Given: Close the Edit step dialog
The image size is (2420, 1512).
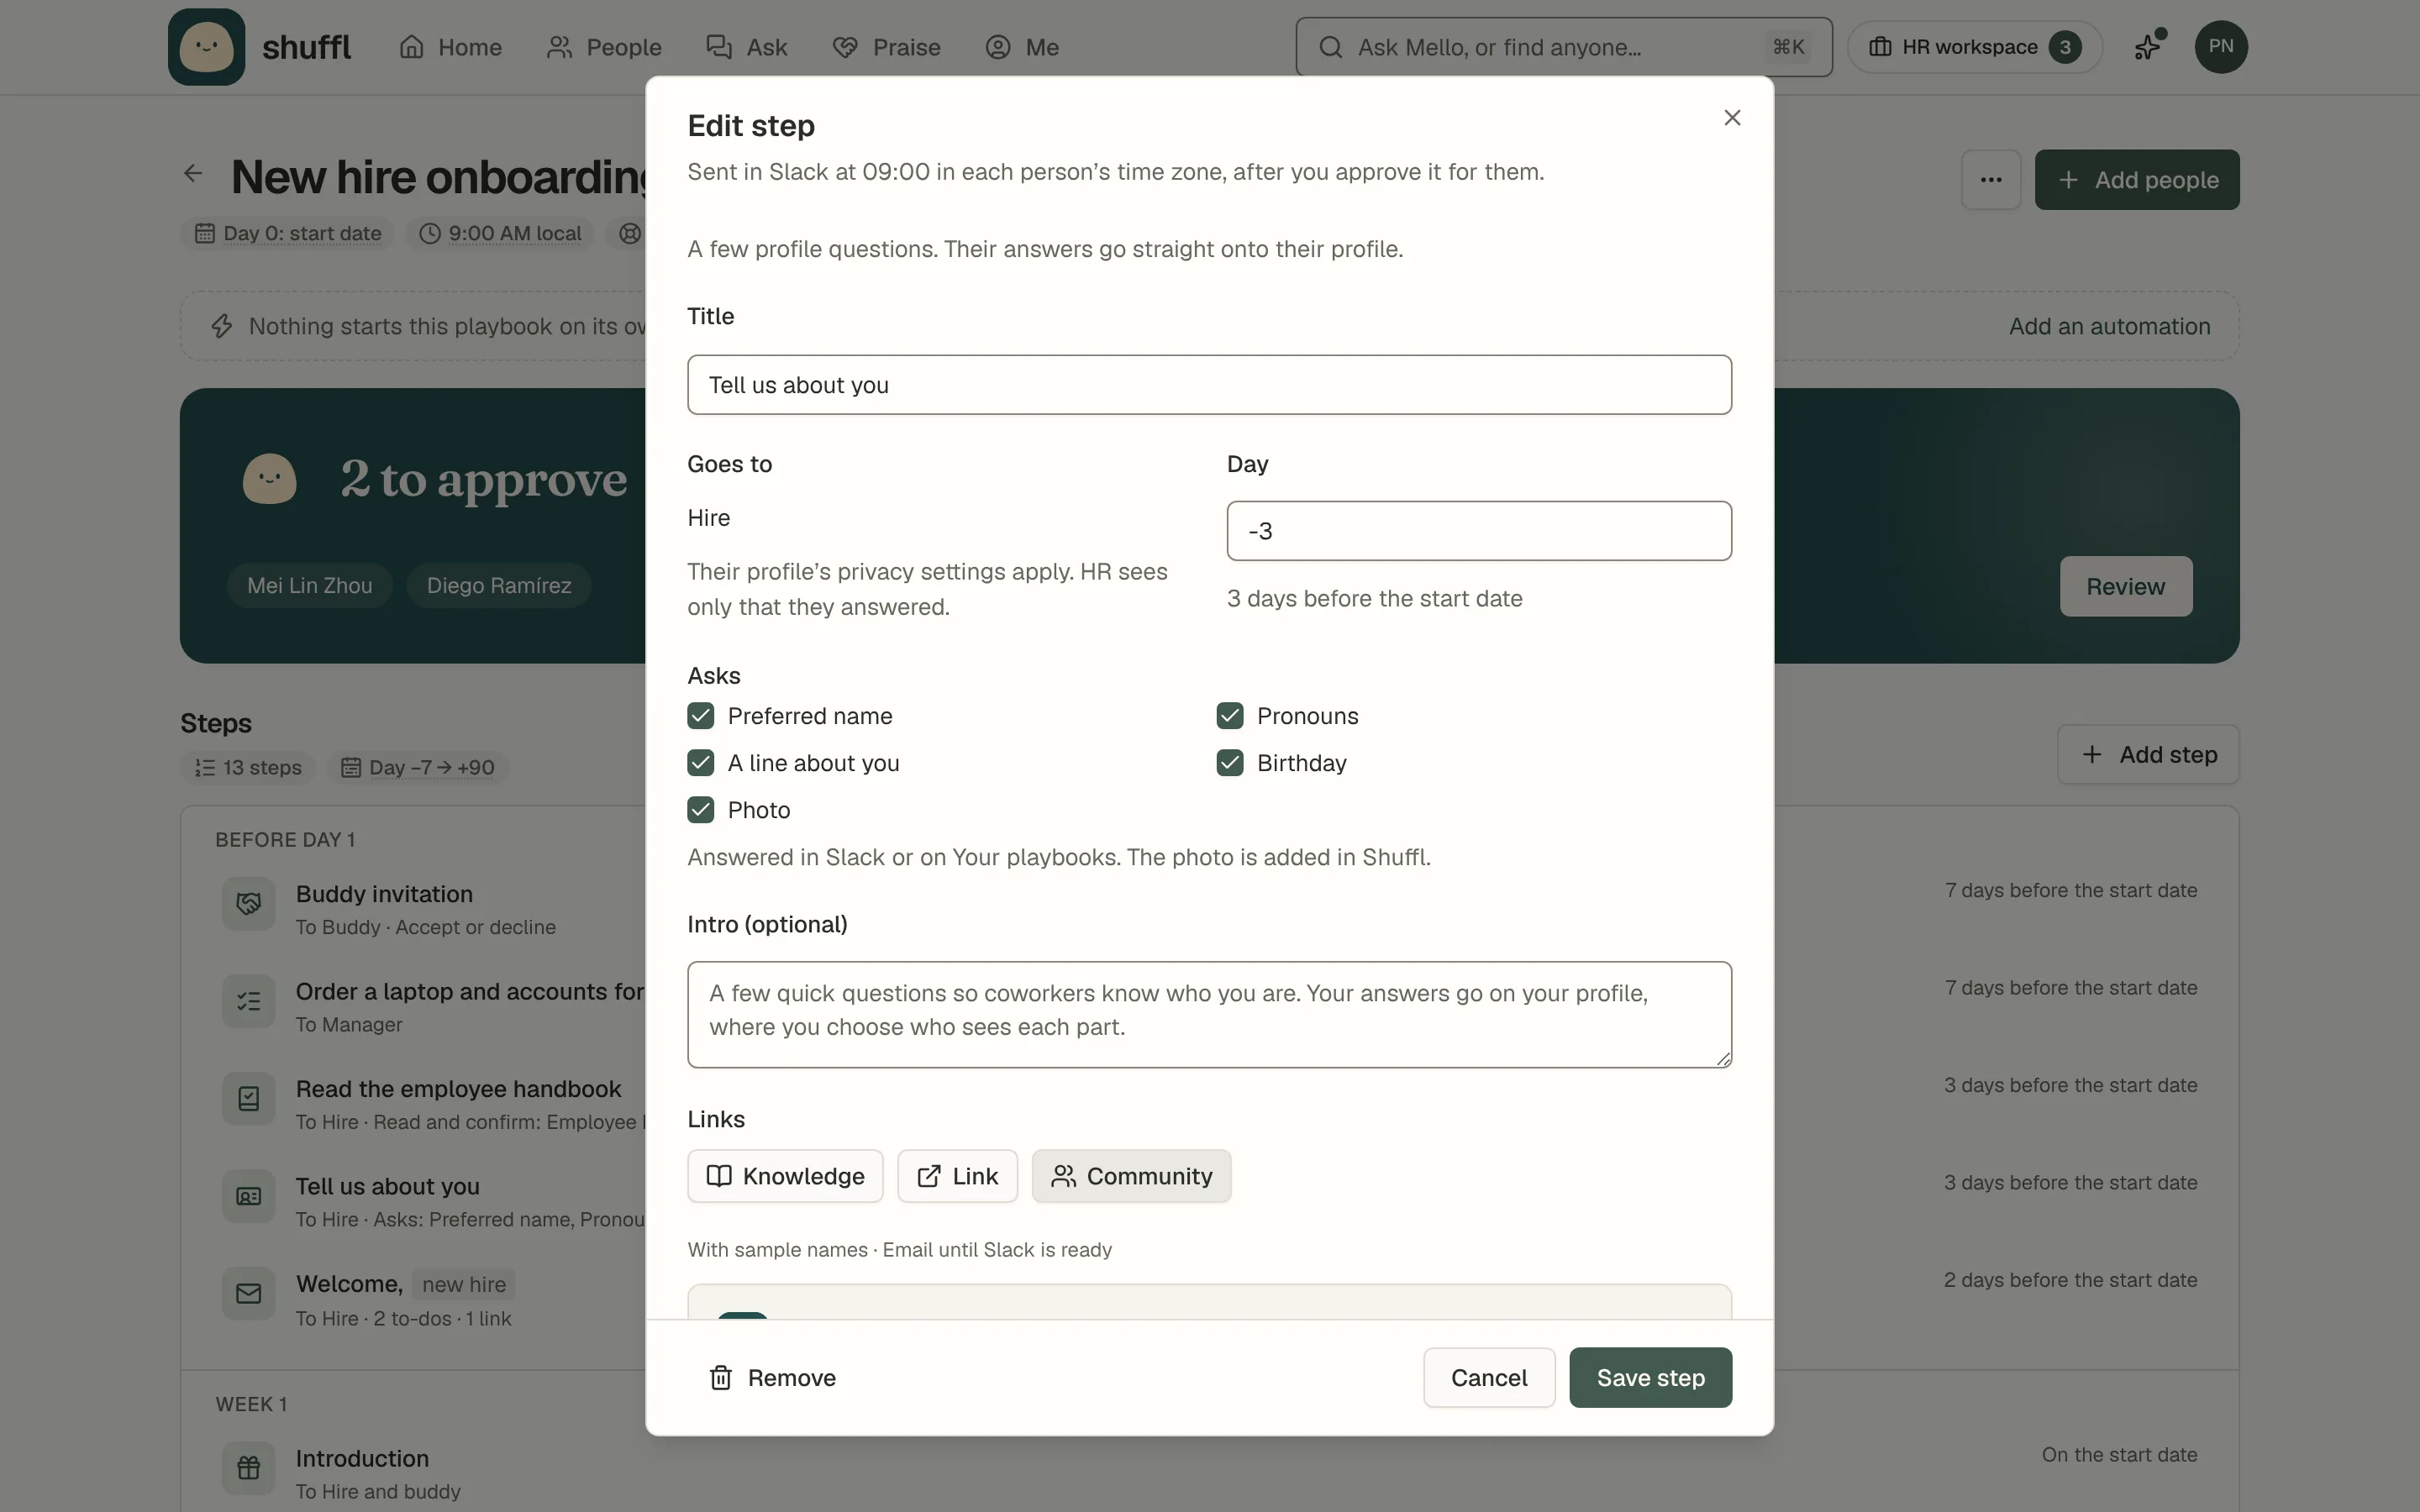Looking at the screenshot, I should coord(1732,118).
